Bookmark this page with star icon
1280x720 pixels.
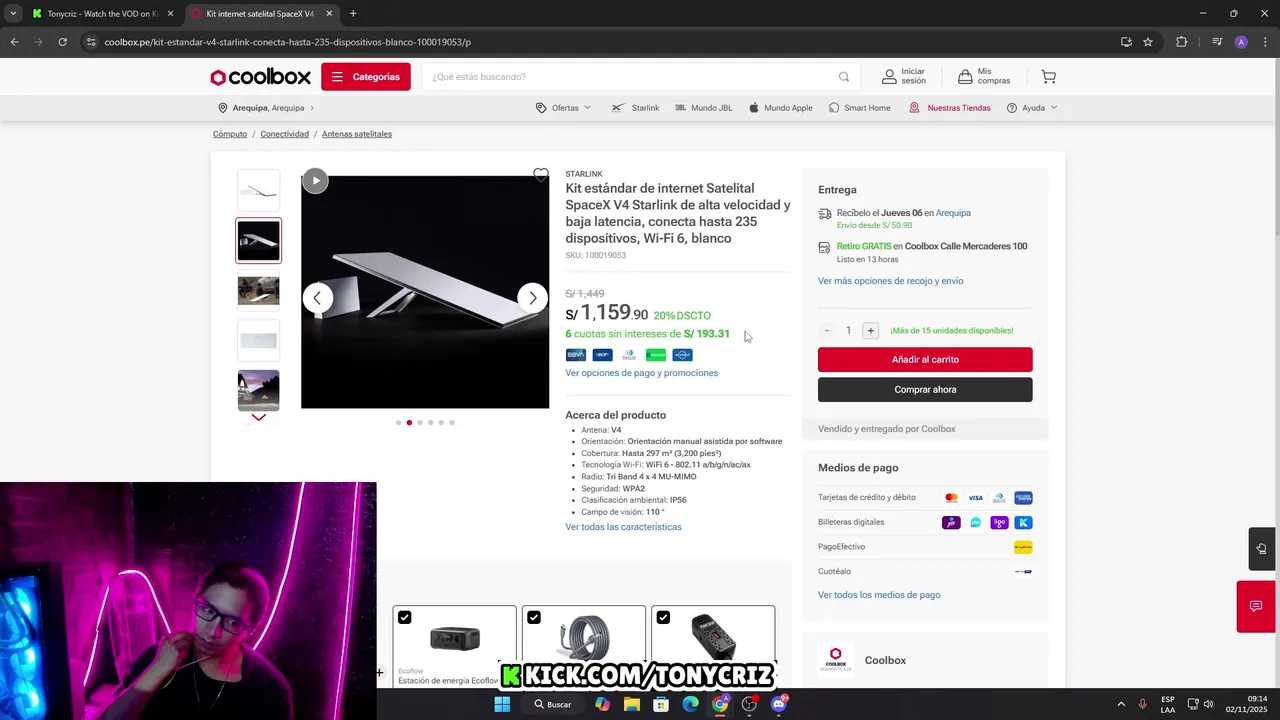coord(1148,42)
